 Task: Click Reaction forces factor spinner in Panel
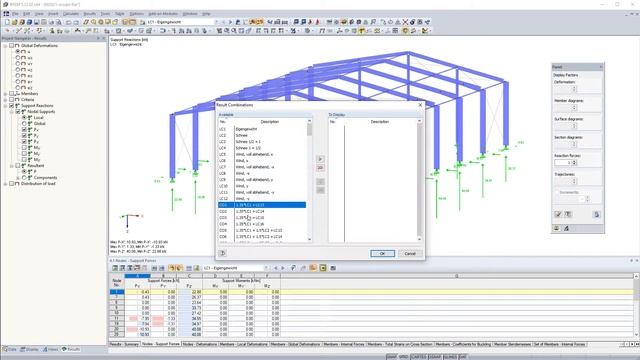coord(574,162)
